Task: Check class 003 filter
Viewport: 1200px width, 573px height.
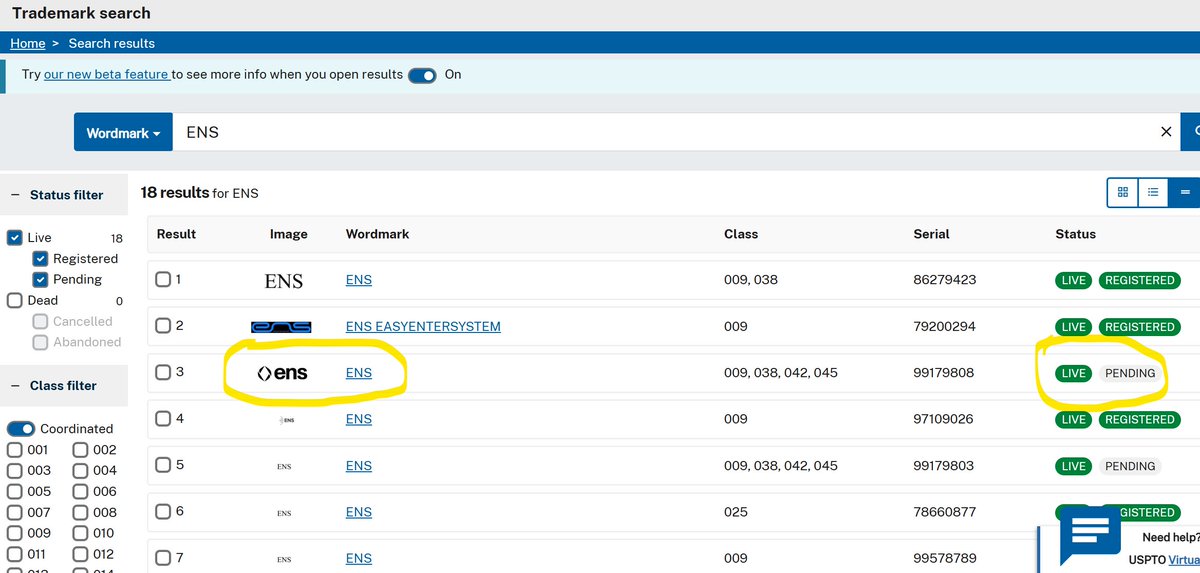Action: tap(15, 470)
